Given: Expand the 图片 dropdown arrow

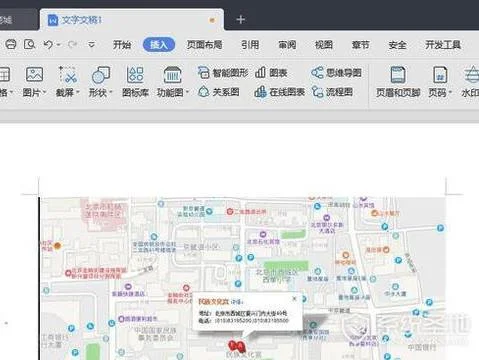Looking at the screenshot, I should (x=44, y=92).
